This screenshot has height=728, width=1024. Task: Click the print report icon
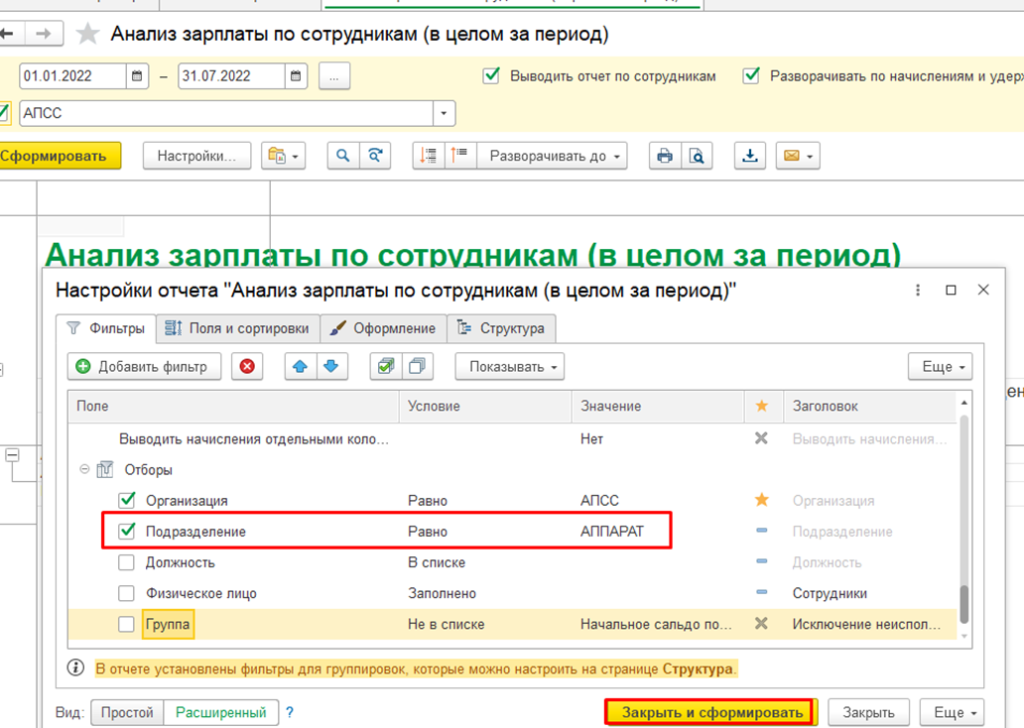664,156
